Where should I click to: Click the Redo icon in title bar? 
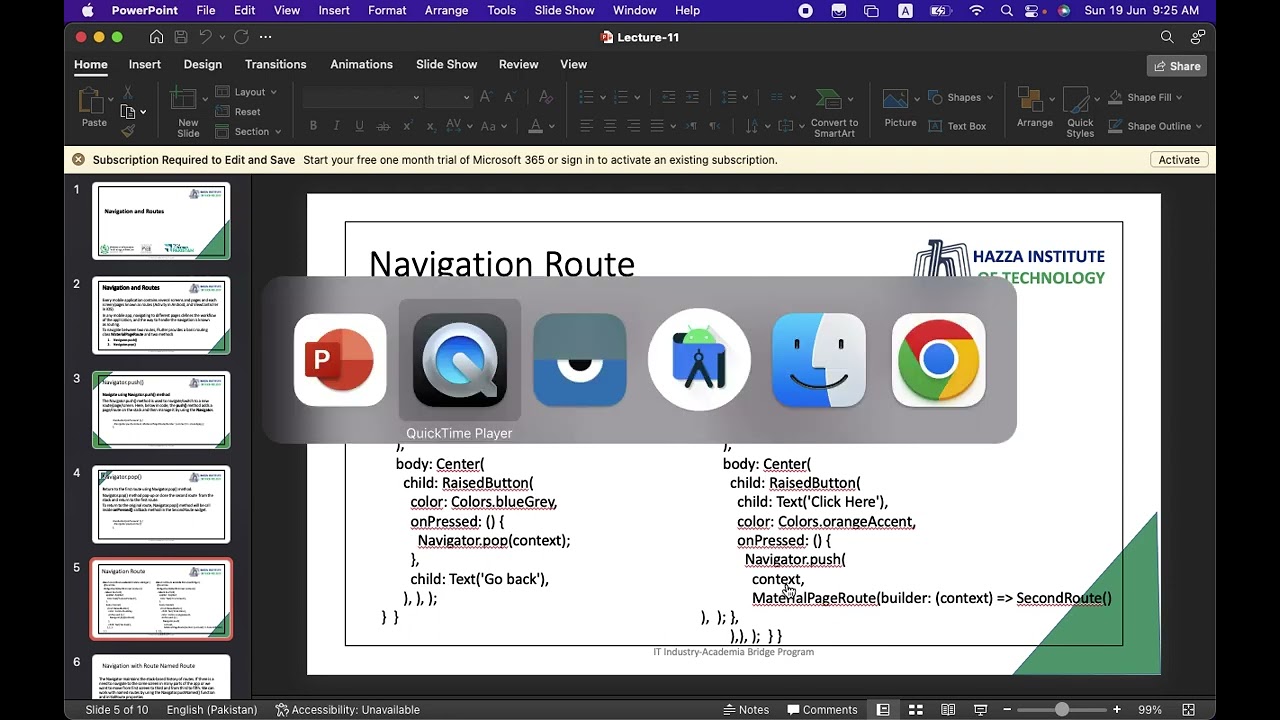coord(241,37)
